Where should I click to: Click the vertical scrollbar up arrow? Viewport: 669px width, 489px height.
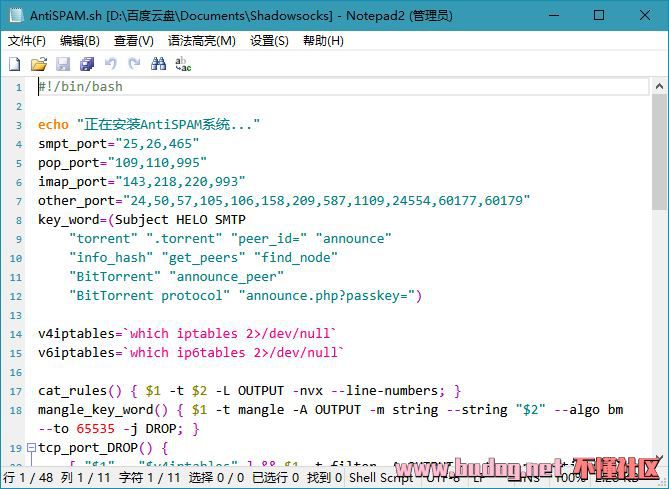[659, 86]
